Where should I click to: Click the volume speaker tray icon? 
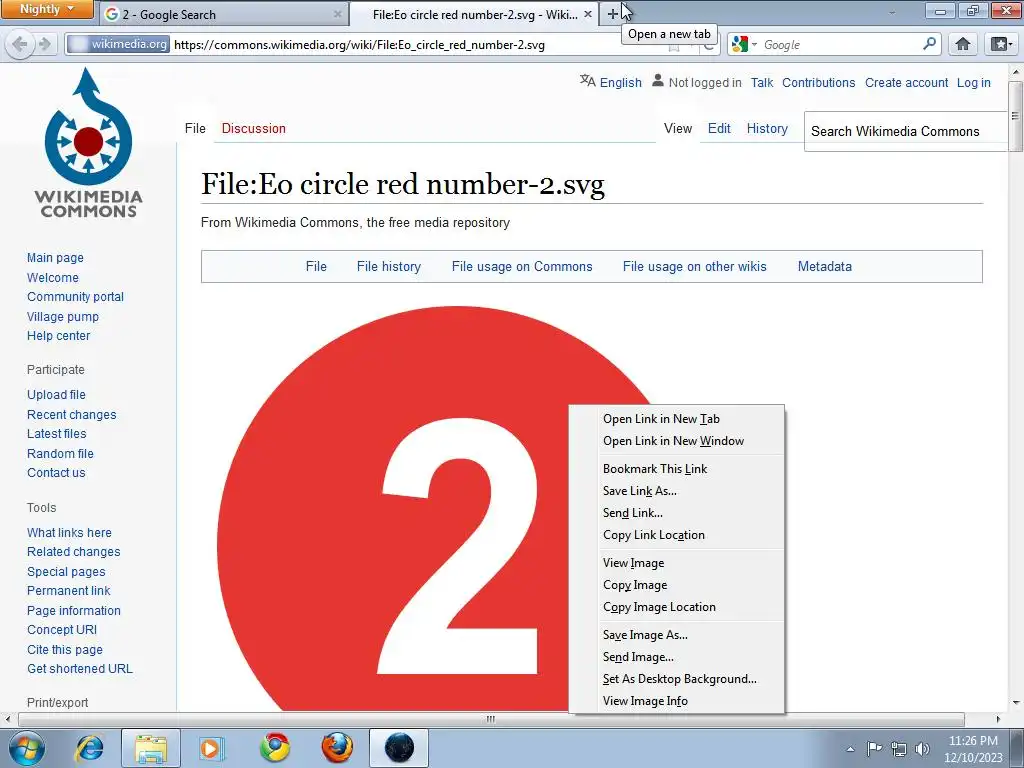(x=922, y=749)
